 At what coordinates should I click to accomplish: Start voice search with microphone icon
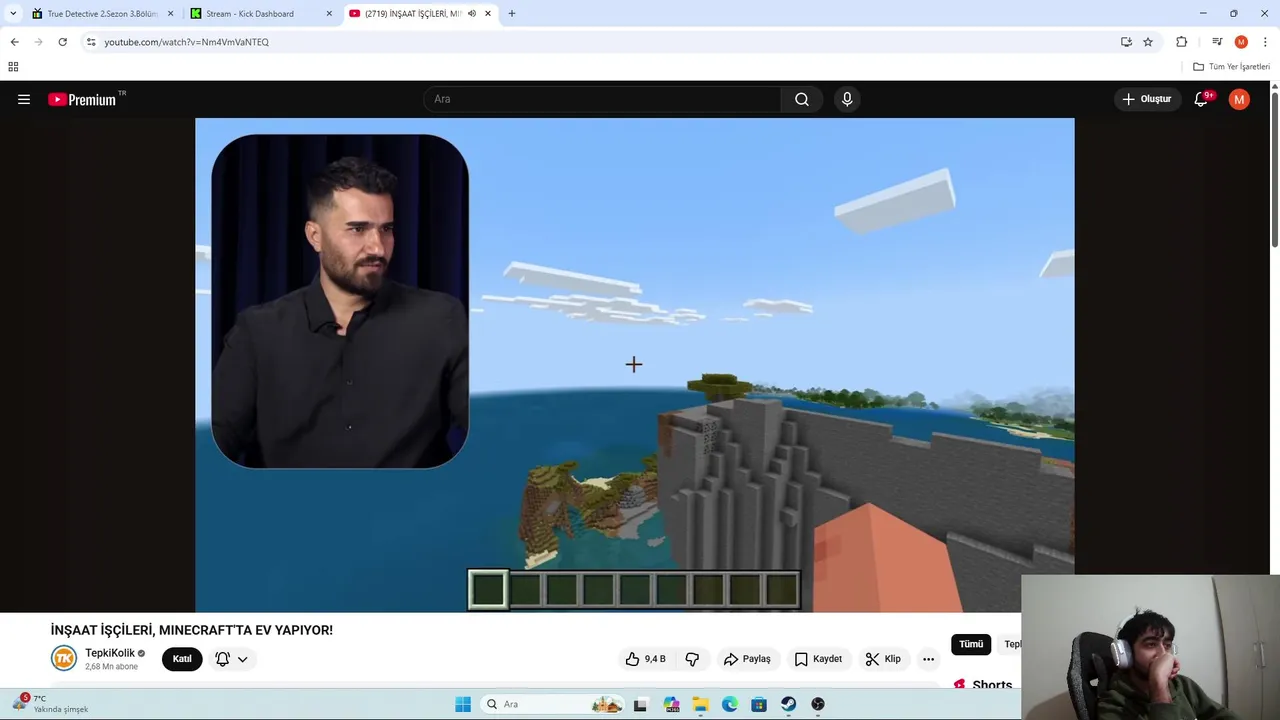click(x=847, y=99)
